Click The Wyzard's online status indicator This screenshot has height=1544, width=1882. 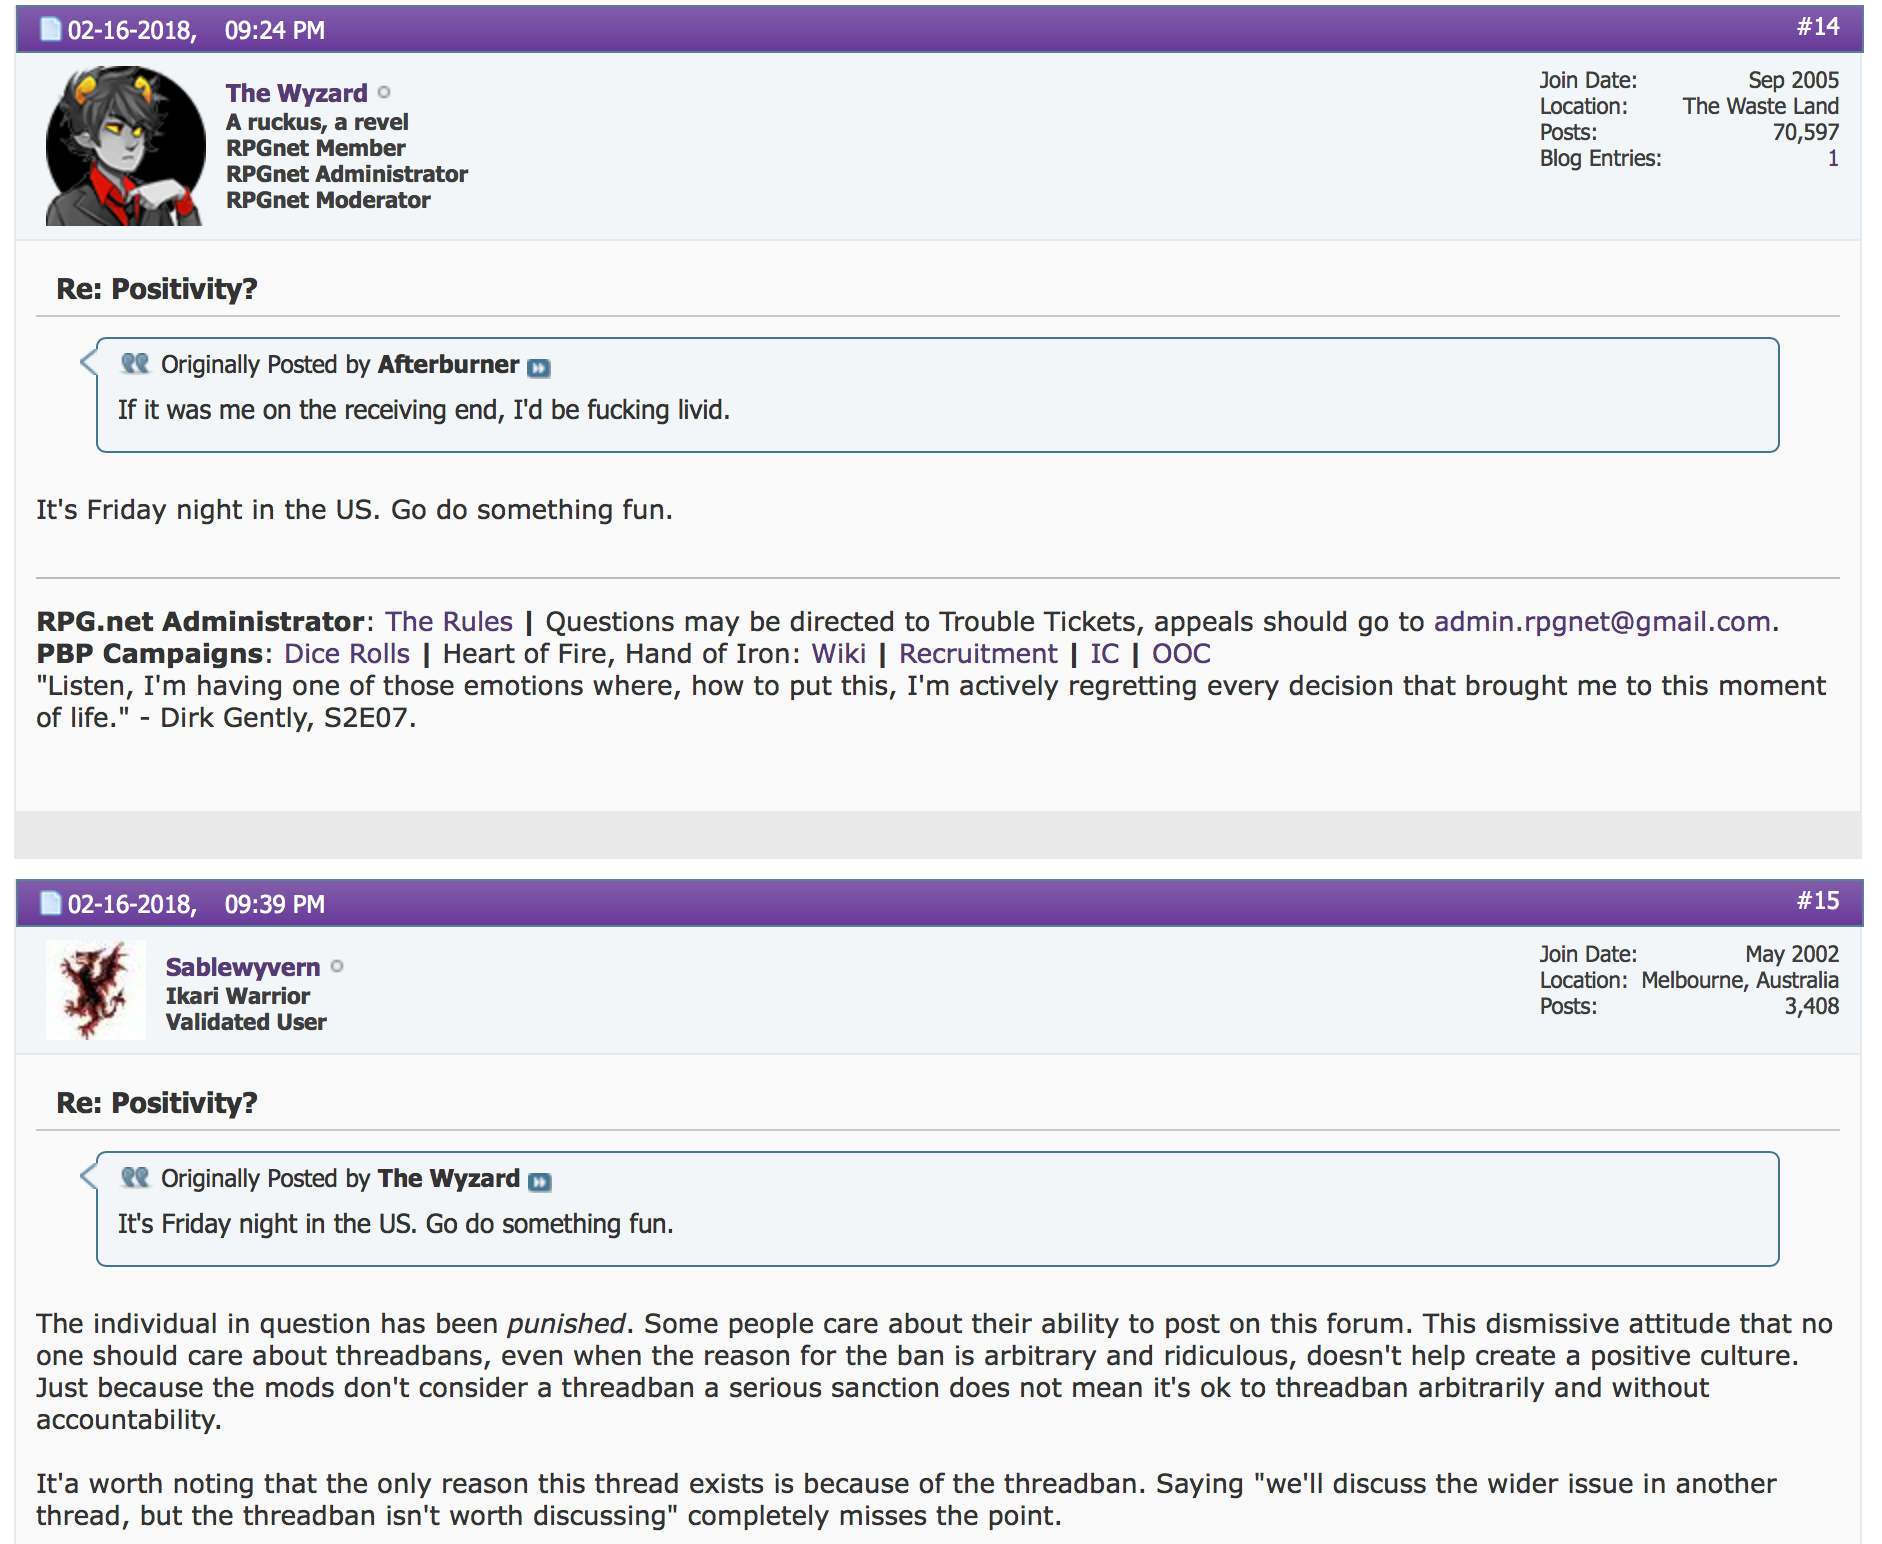[x=384, y=93]
